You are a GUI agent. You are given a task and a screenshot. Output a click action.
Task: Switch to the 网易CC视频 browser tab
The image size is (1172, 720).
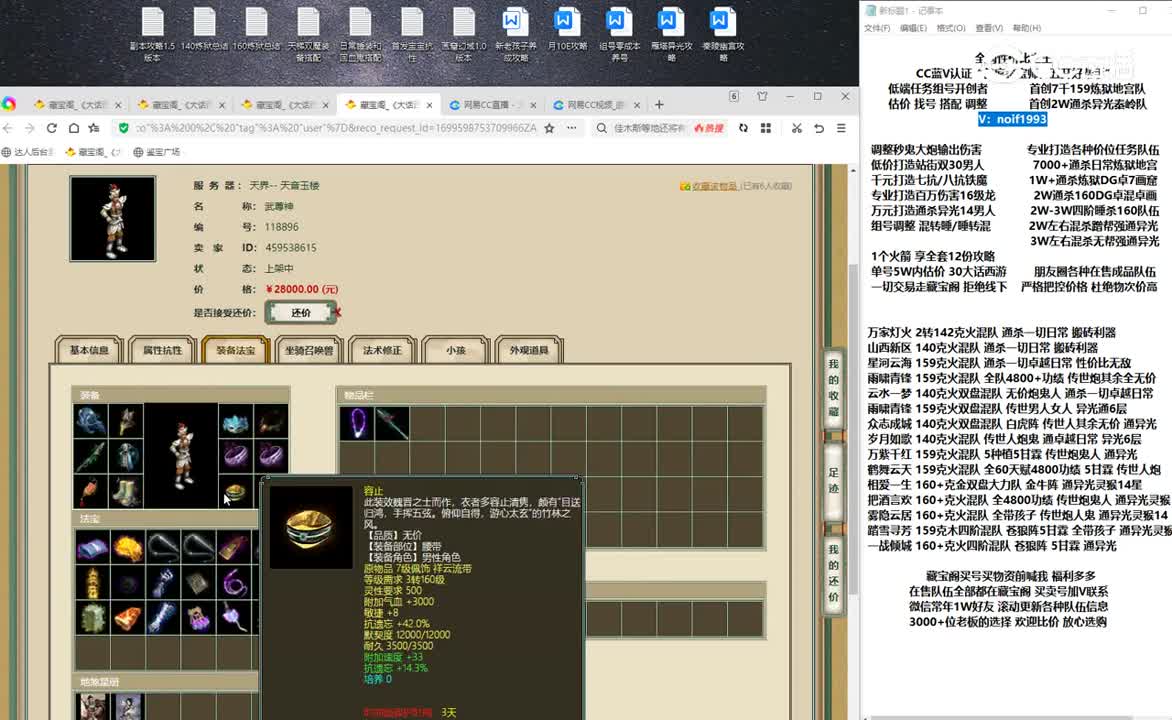[x=596, y=105]
